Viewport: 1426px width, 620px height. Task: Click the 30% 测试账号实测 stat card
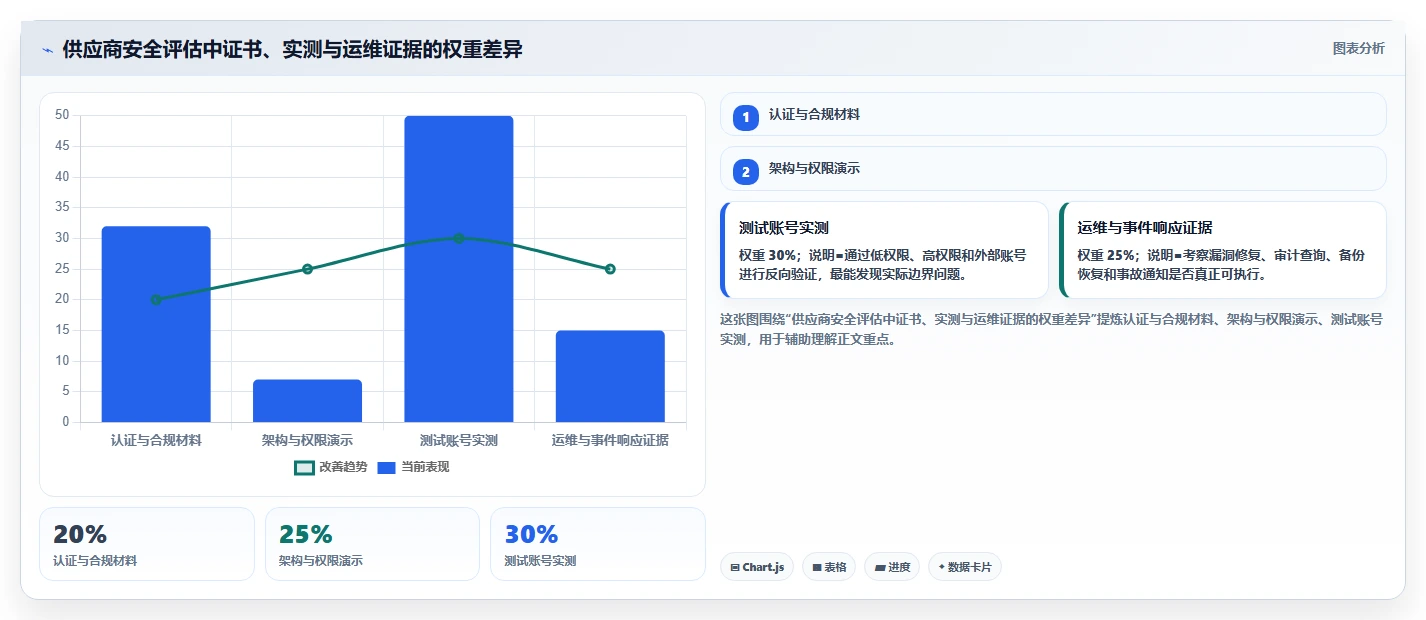pyautogui.click(x=598, y=544)
